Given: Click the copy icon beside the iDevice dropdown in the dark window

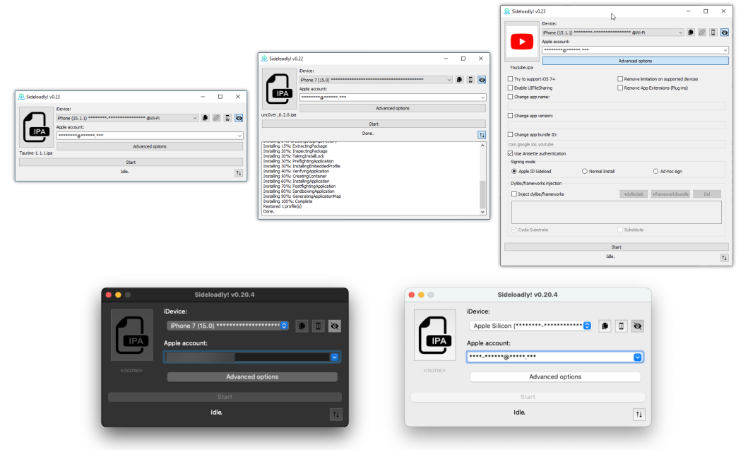Looking at the screenshot, I should coord(300,326).
